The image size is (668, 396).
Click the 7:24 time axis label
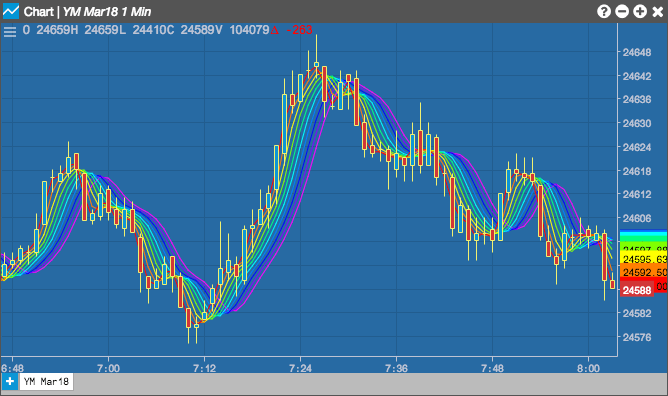[300, 368]
